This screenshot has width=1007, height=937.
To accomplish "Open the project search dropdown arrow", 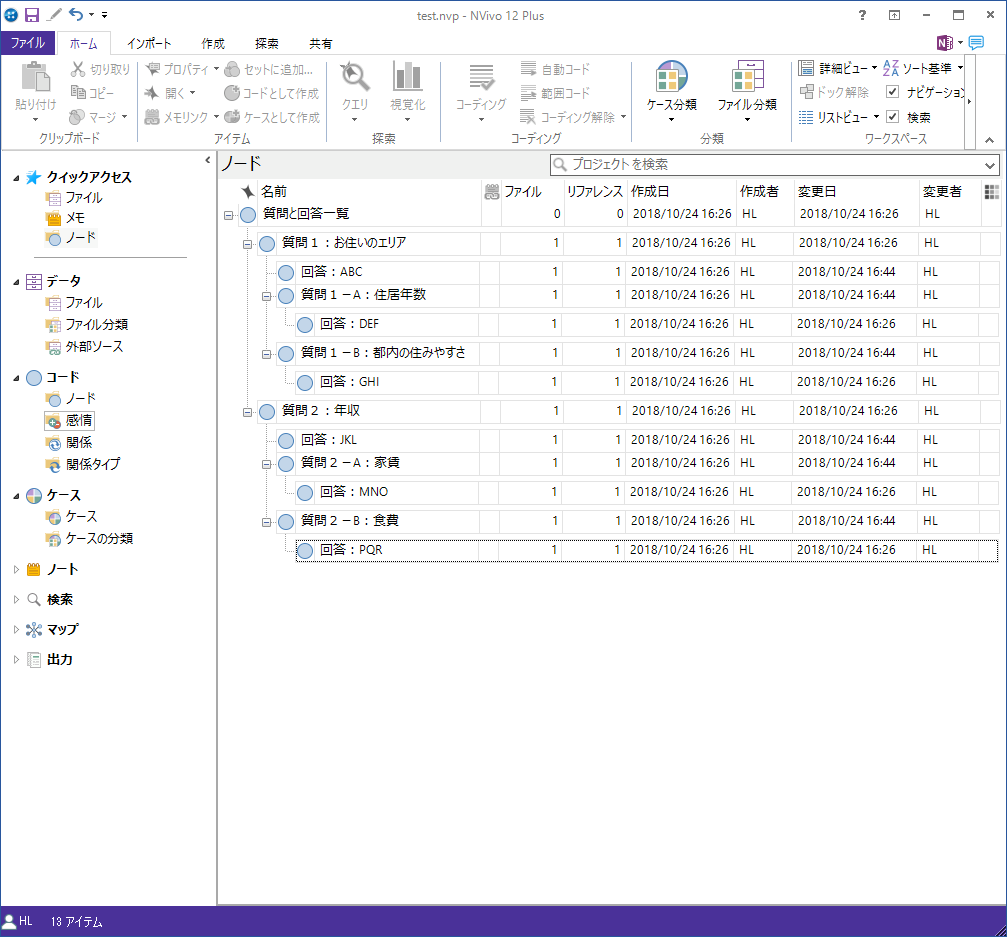I will pos(990,165).
